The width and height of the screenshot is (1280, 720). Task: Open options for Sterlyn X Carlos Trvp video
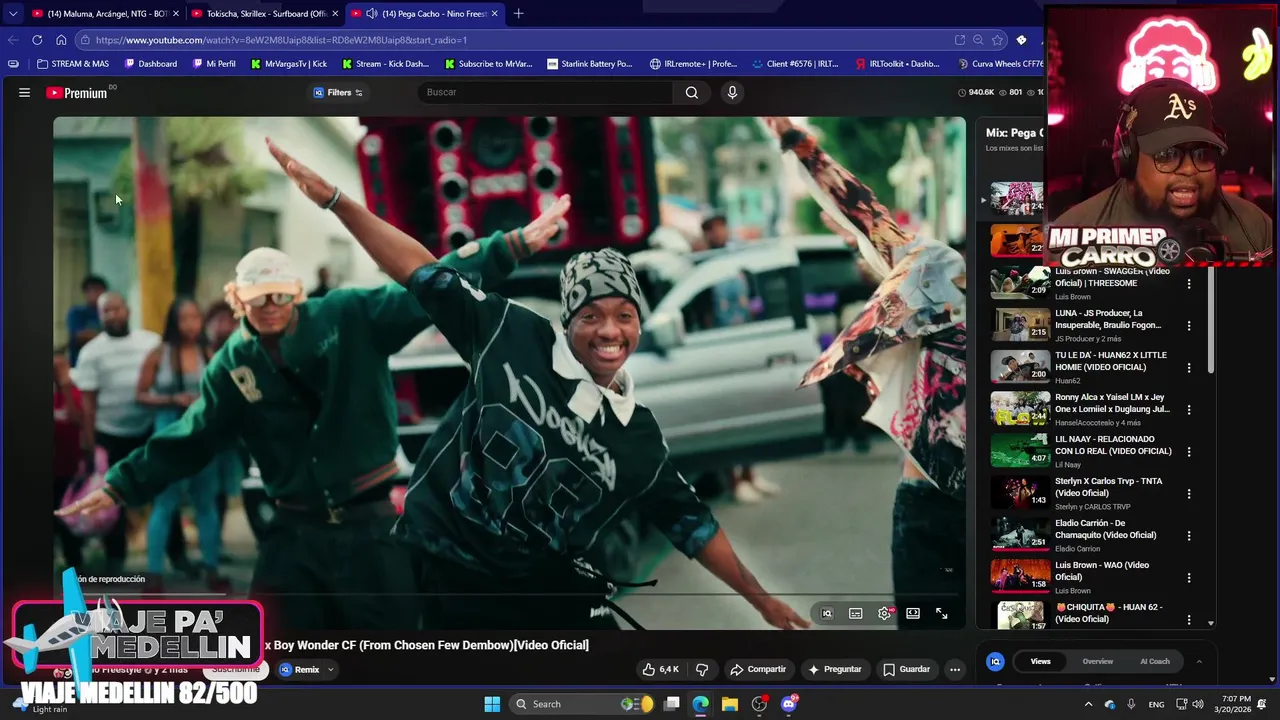(1189, 494)
